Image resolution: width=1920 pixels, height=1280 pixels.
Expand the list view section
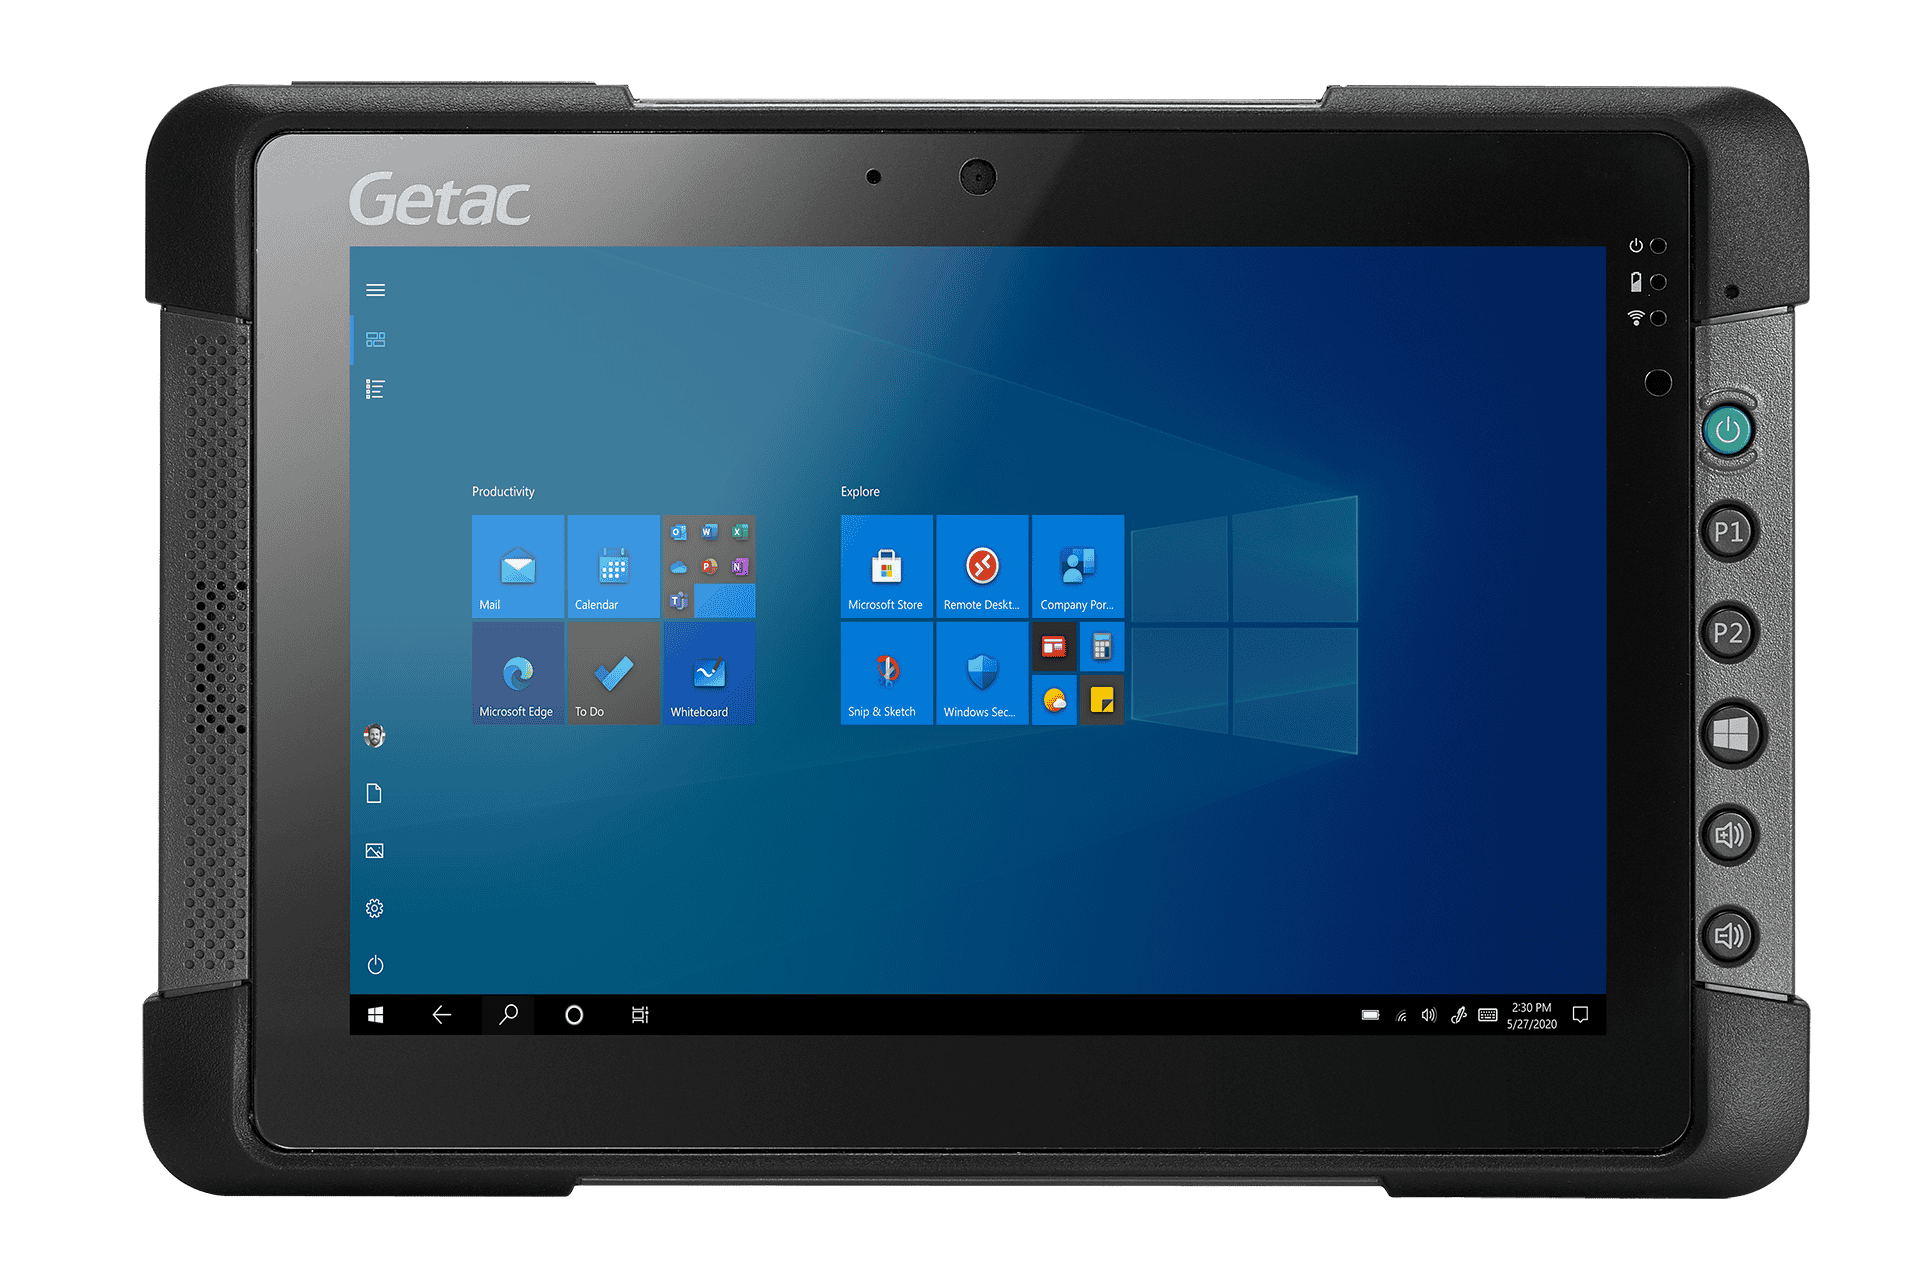click(x=374, y=391)
